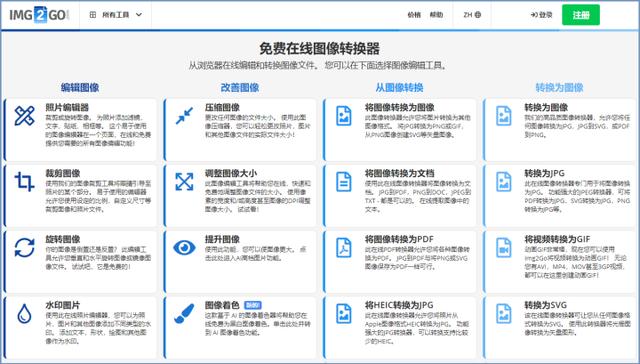Click the 从图像转换 column heading

tap(399, 87)
